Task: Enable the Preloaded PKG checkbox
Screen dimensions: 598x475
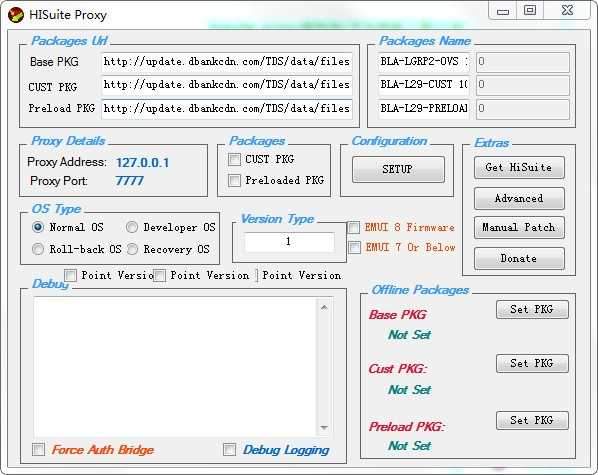Action: click(234, 180)
